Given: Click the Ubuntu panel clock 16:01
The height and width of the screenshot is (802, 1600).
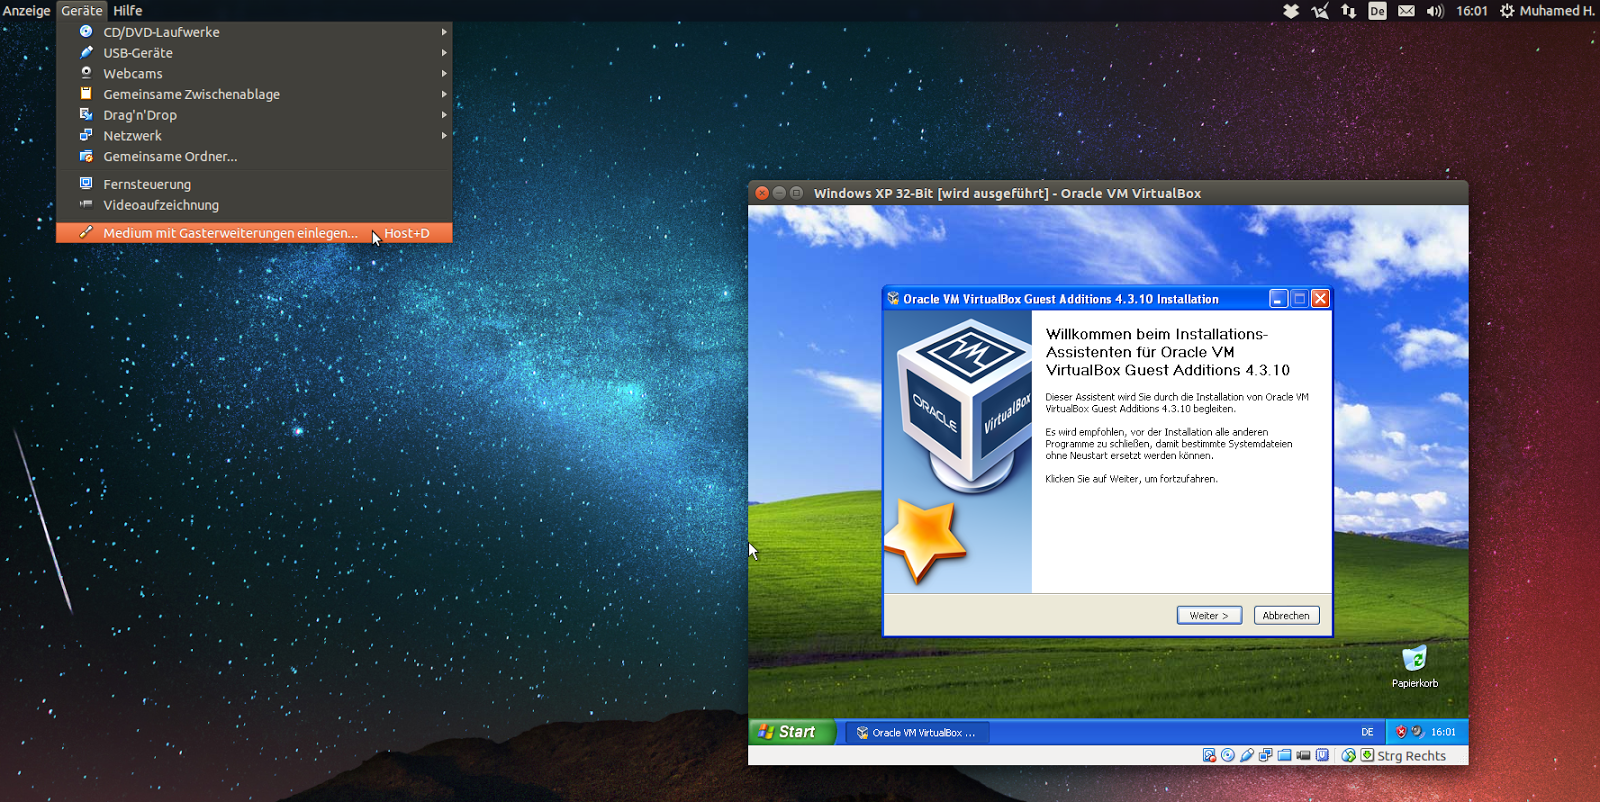Looking at the screenshot, I should pyautogui.click(x=1472, y=11).
